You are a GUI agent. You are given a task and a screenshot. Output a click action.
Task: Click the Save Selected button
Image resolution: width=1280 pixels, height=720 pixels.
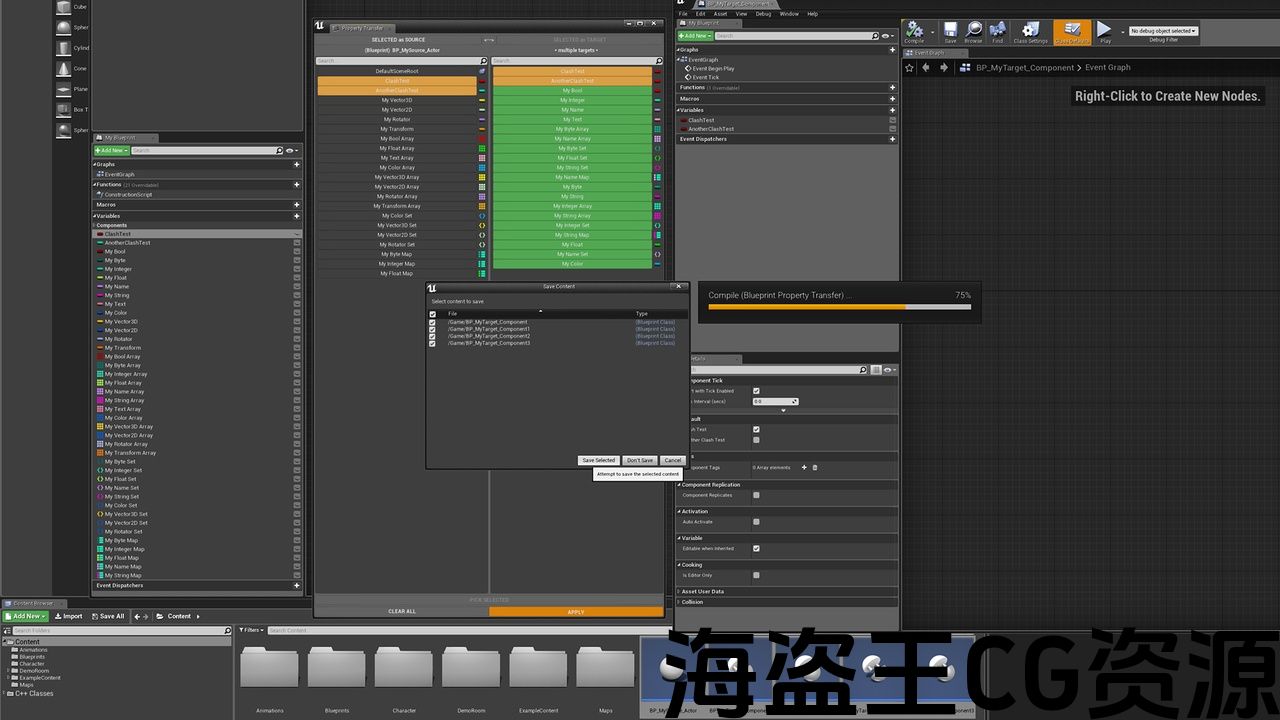pyautogui.click(x=599, y=460)
